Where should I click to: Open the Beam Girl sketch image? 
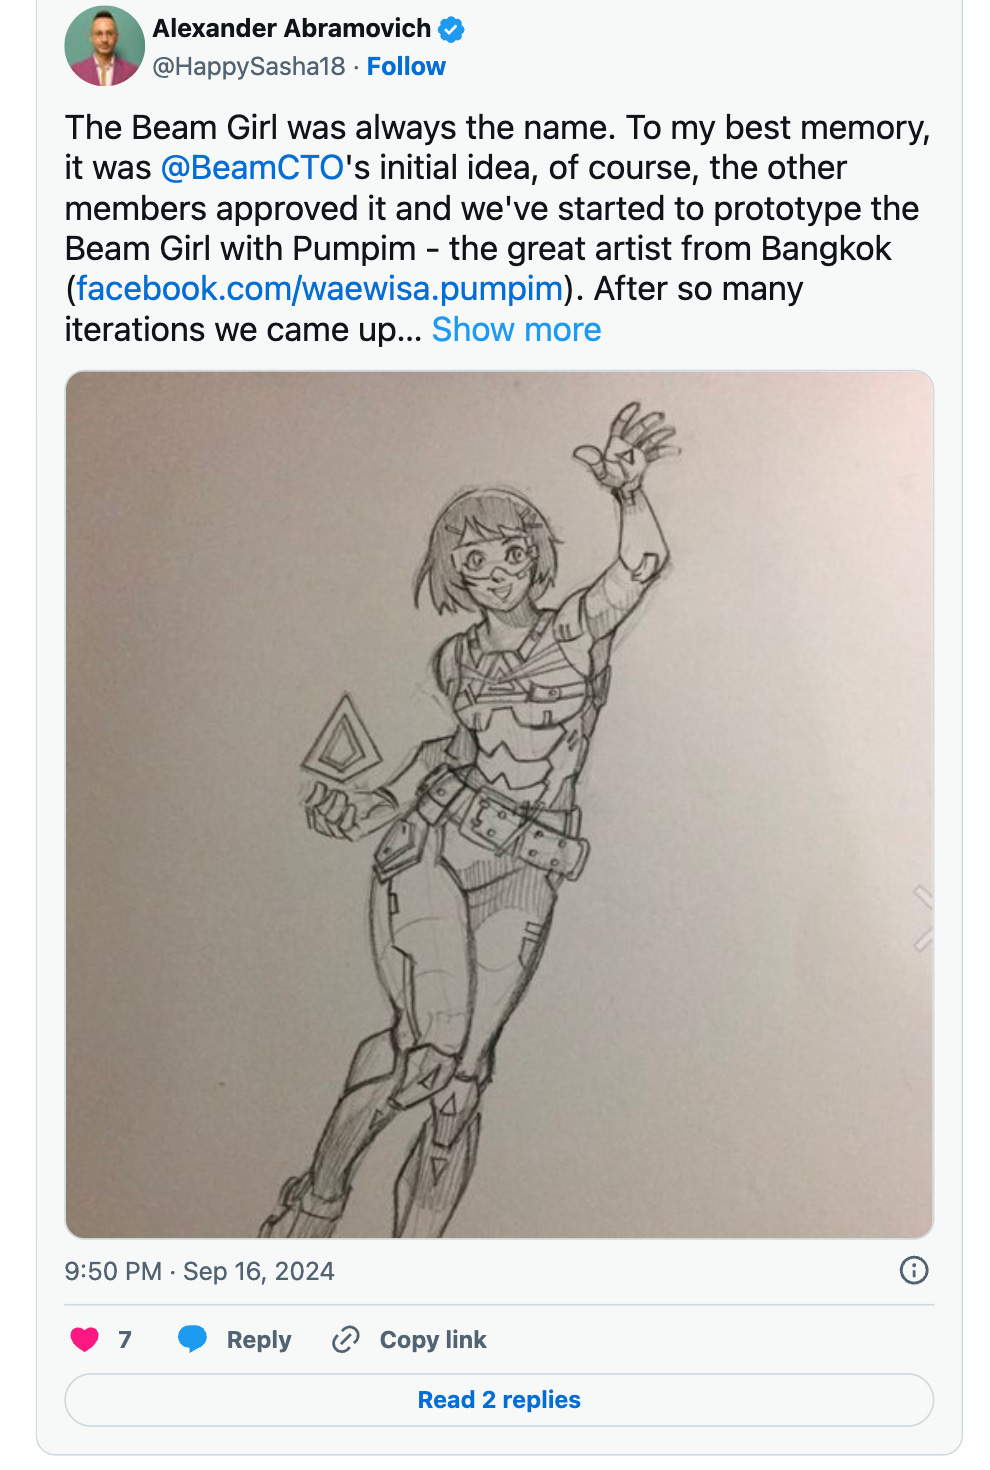coord(499,805)
